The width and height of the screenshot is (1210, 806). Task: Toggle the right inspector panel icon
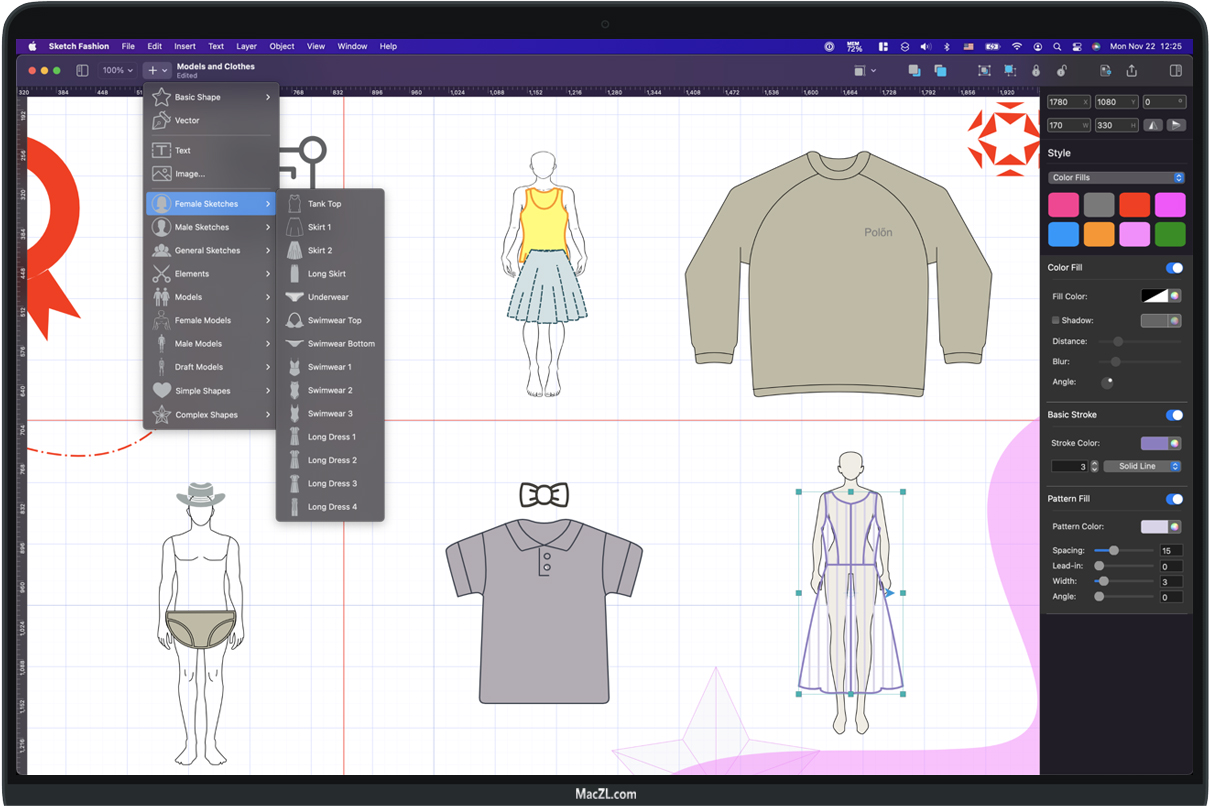1176,71
